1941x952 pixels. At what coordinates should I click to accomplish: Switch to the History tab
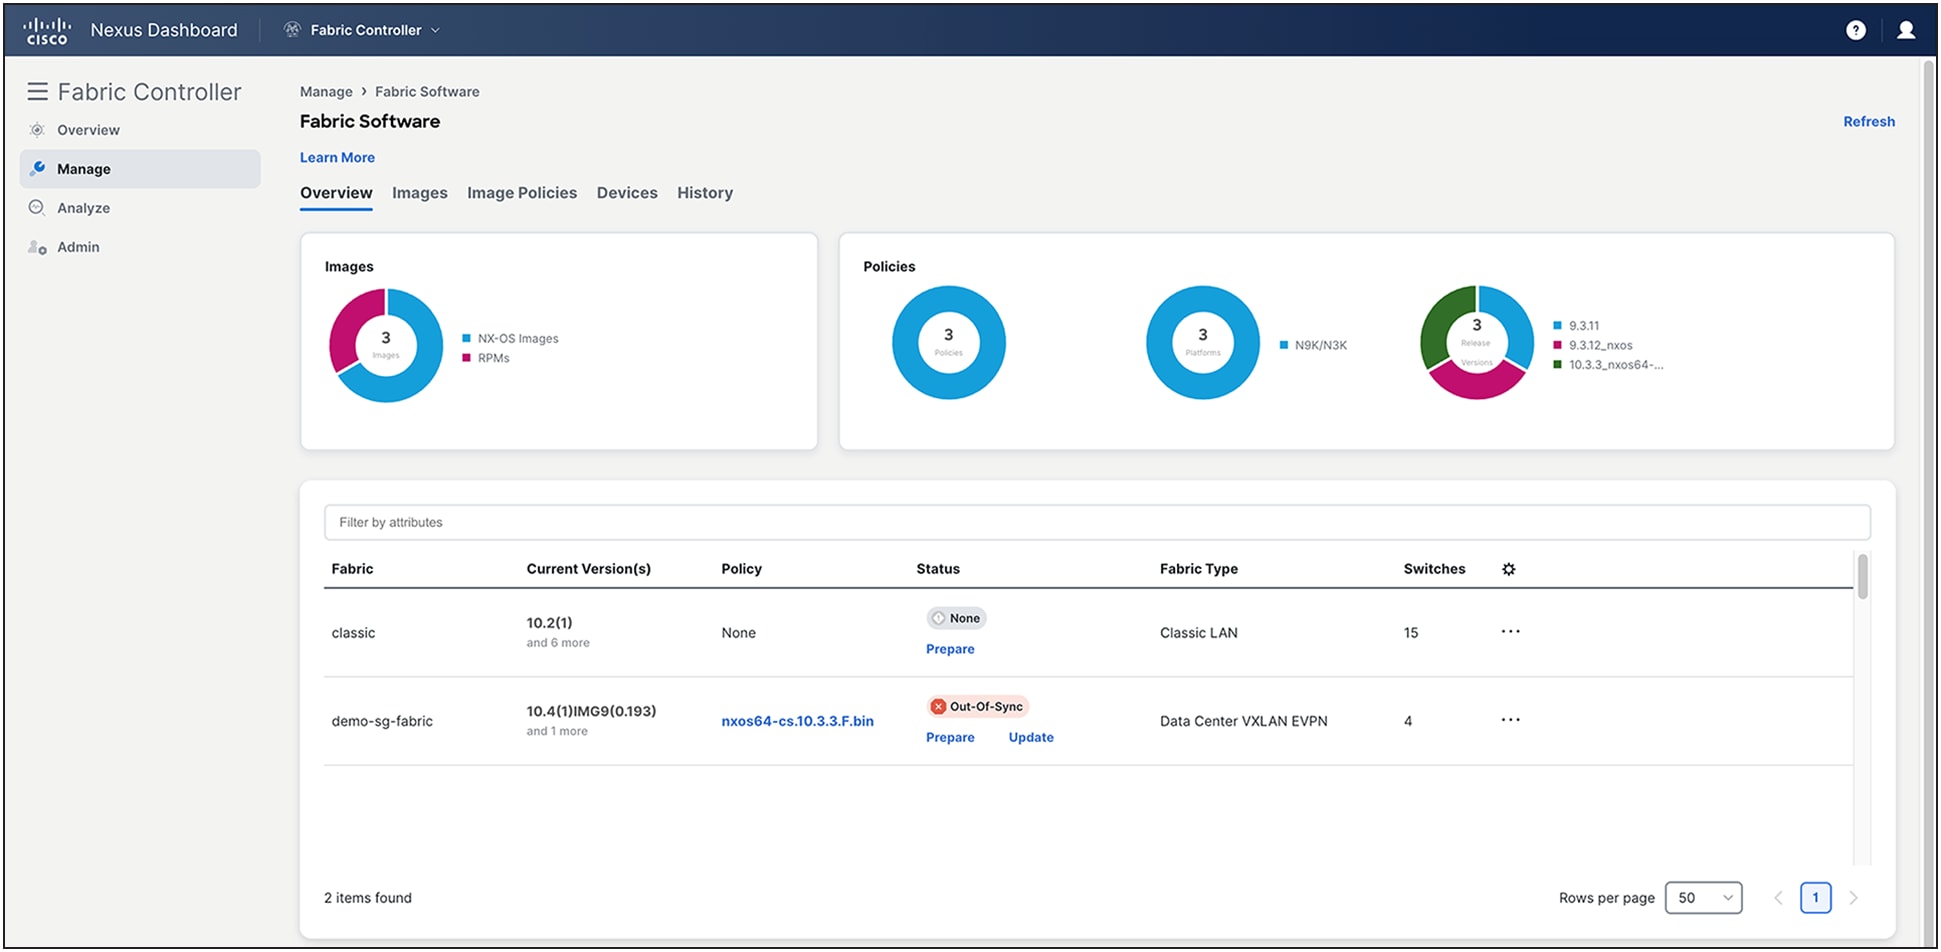(x=705, y=193)
